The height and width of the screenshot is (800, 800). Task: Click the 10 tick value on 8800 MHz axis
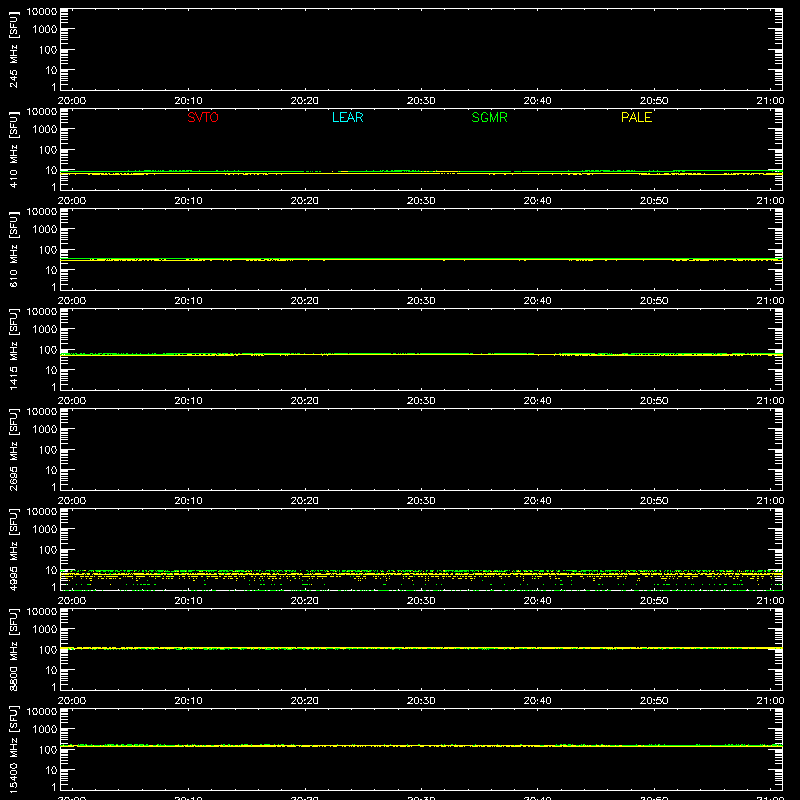[51, 670]
